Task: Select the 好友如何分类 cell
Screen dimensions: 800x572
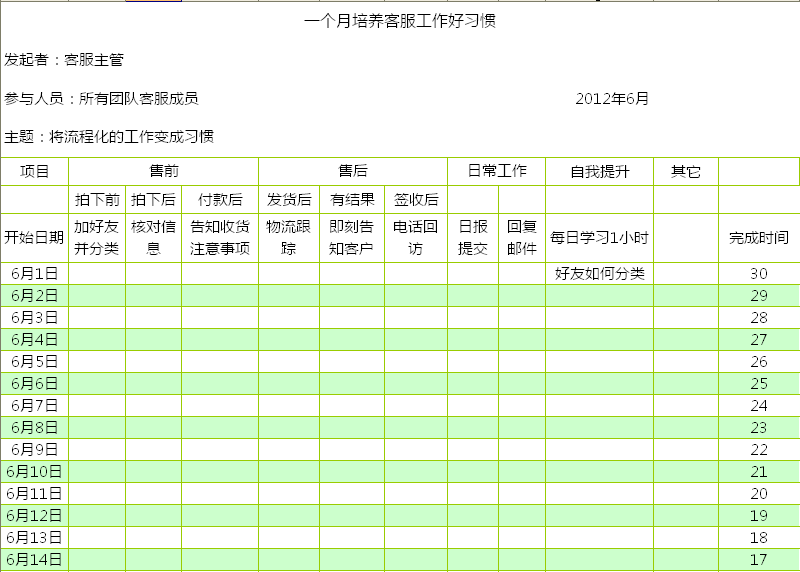Action: pos(599,274)
